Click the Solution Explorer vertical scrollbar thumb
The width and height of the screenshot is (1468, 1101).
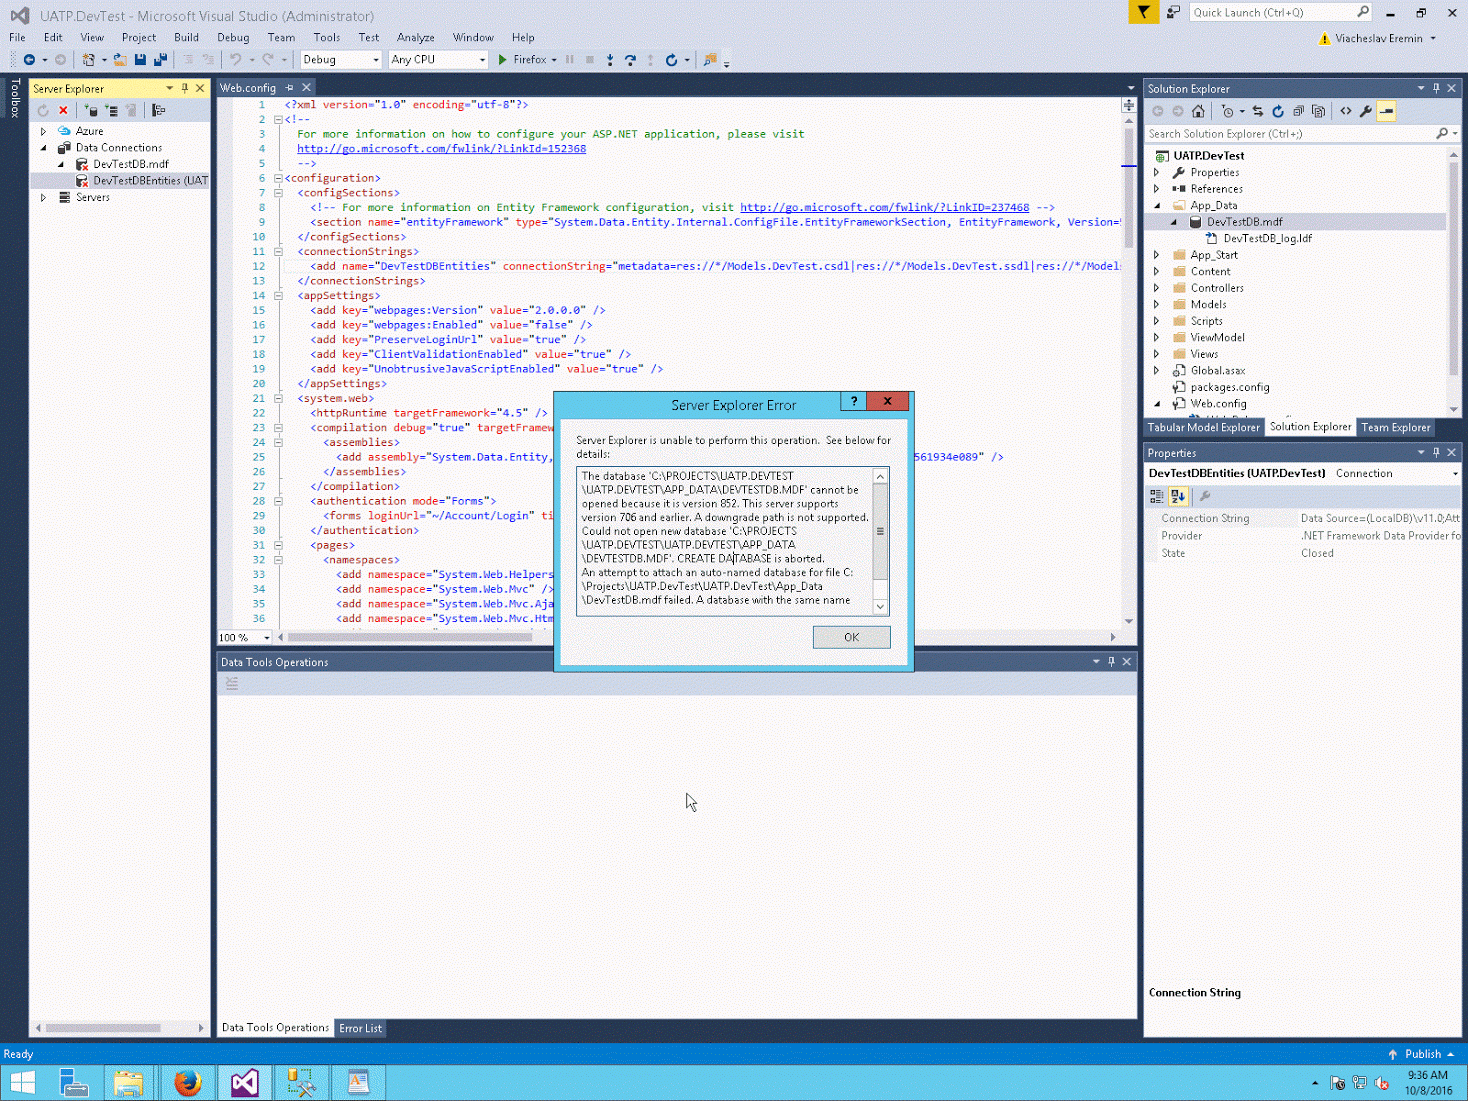(1453, 270)
